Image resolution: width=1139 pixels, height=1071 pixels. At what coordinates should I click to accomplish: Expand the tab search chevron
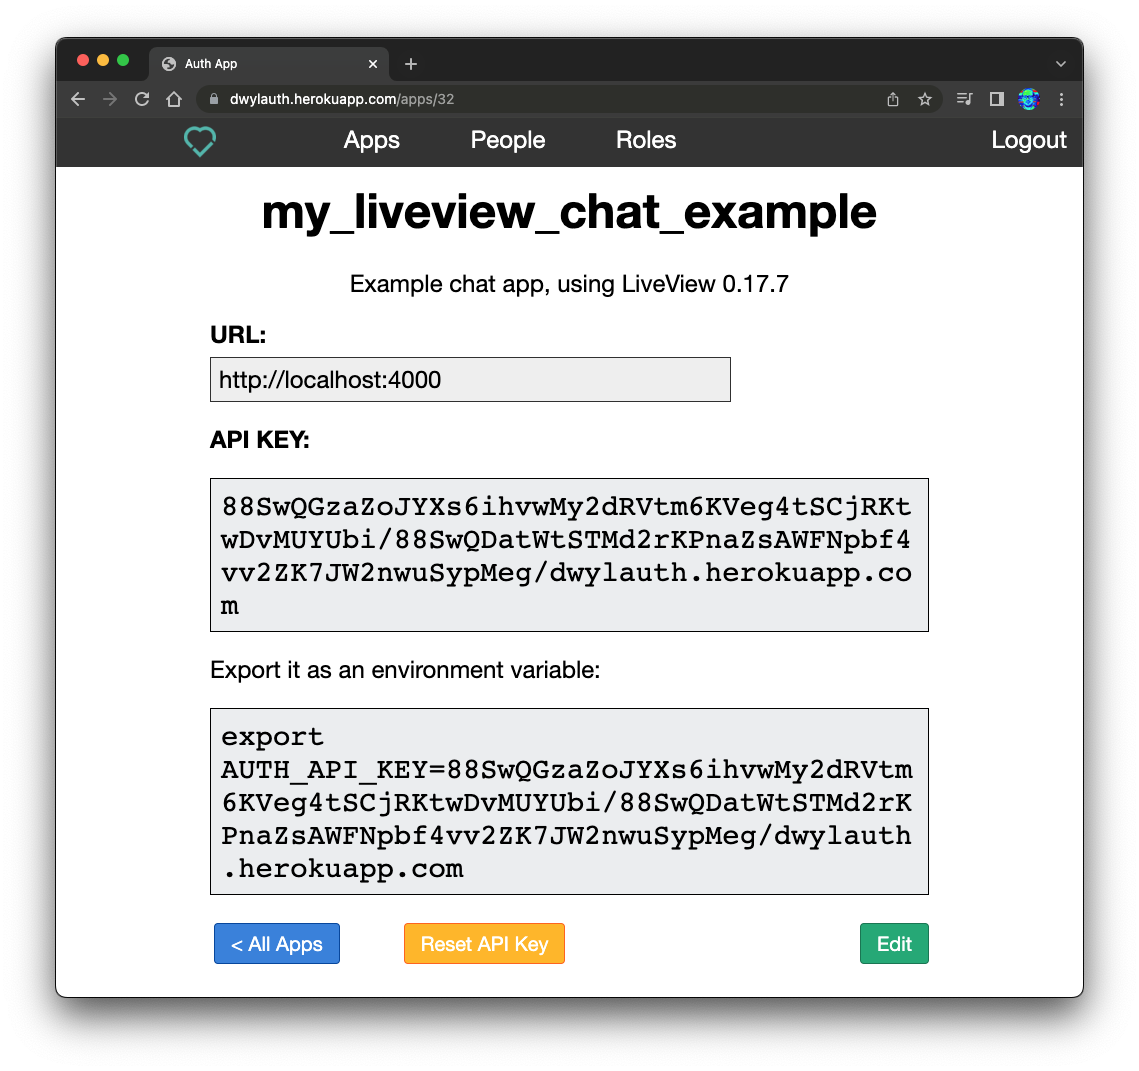click(1061, 64)
